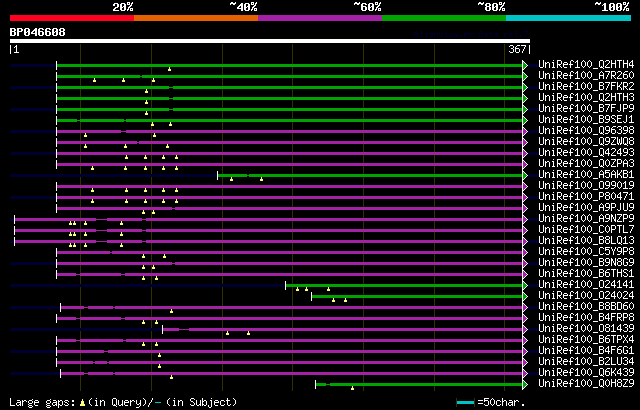Click the purple arrowhead of UniRef100_B8BD60 row
The height and width of the screenshot is (410, 640).
[x=525, y=308]
